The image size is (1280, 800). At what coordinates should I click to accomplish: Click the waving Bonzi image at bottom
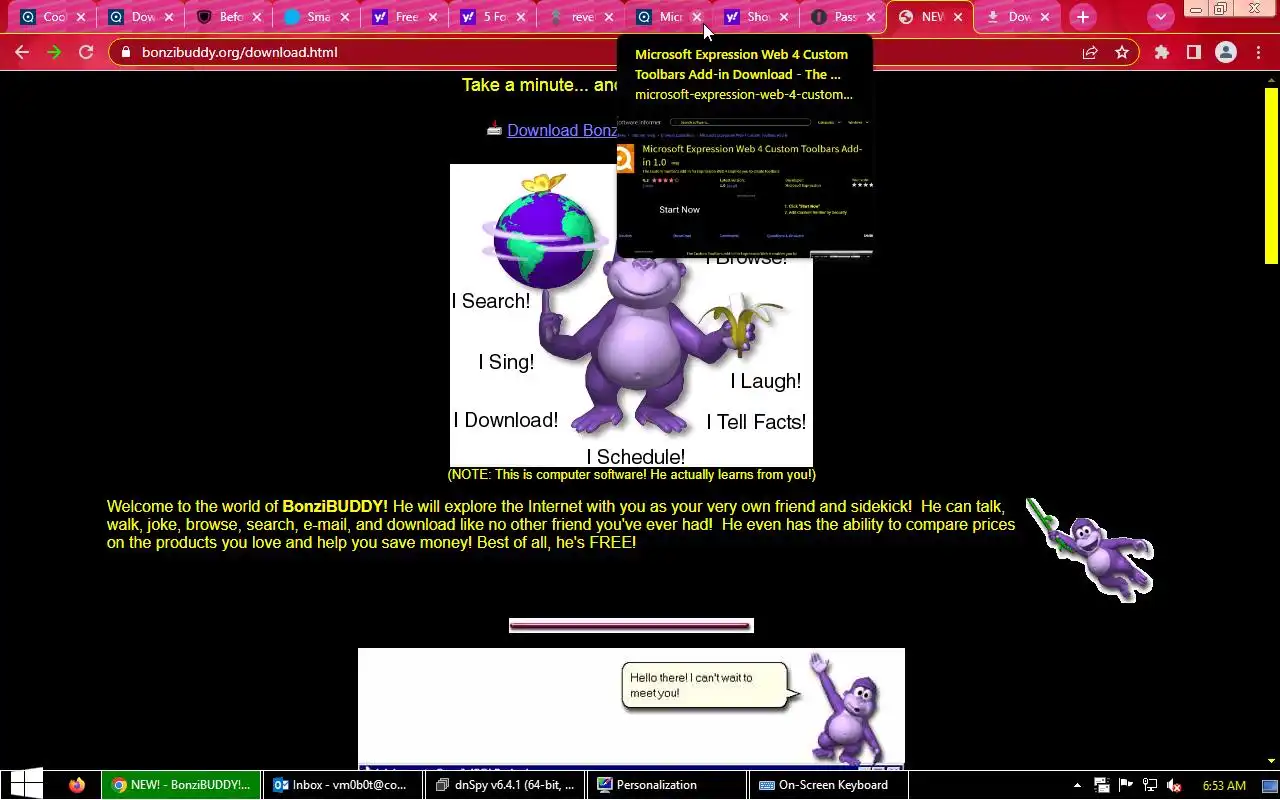click(847, 710)
